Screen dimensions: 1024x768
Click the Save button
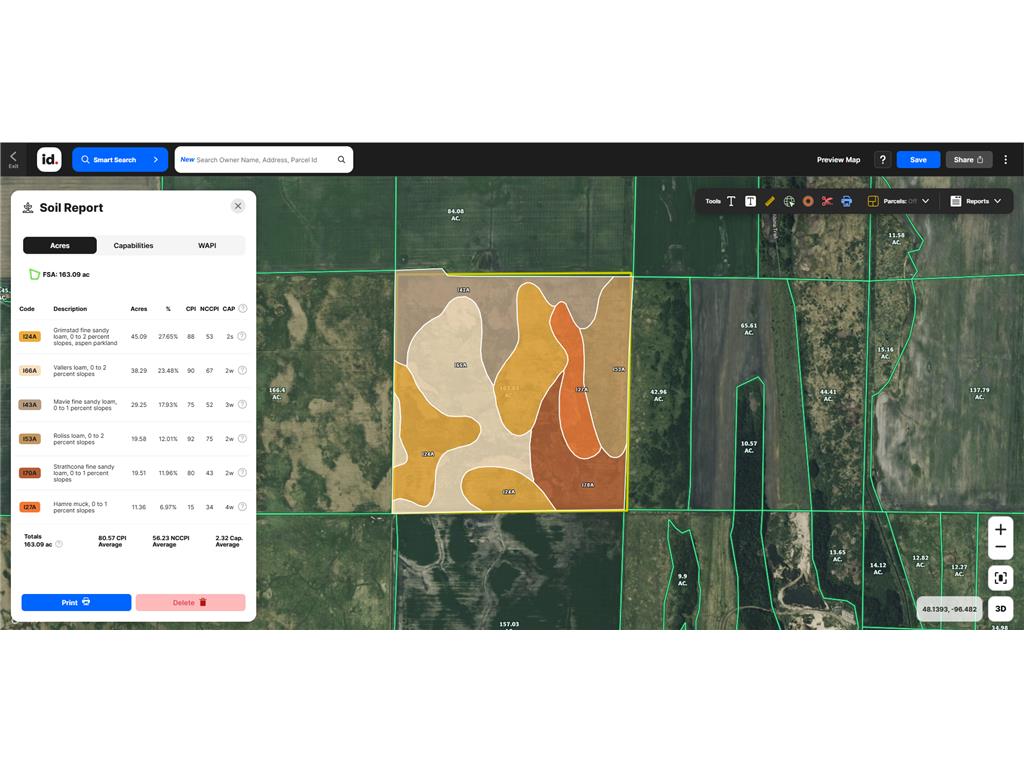[918, 159]
